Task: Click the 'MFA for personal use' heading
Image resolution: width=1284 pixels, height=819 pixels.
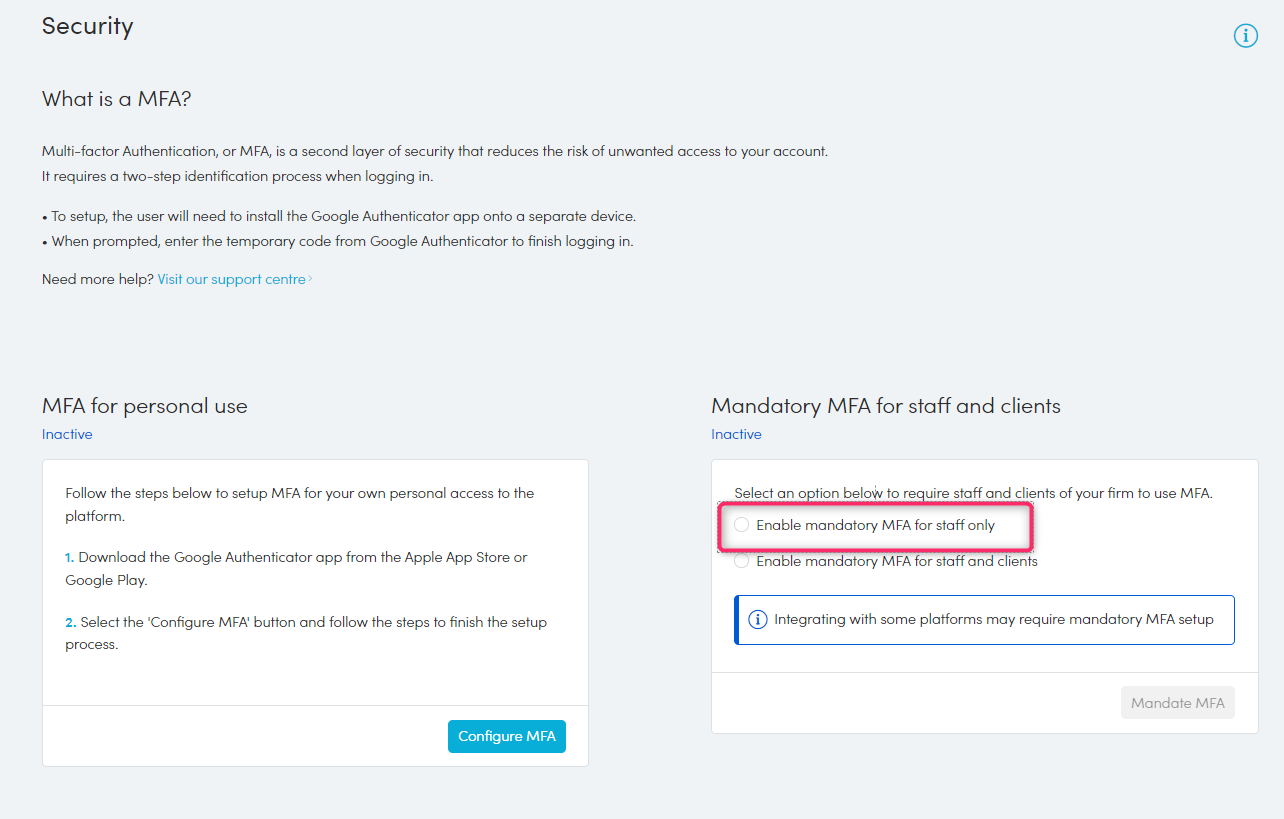Action: pyautogui.click(x=144, y=406)
